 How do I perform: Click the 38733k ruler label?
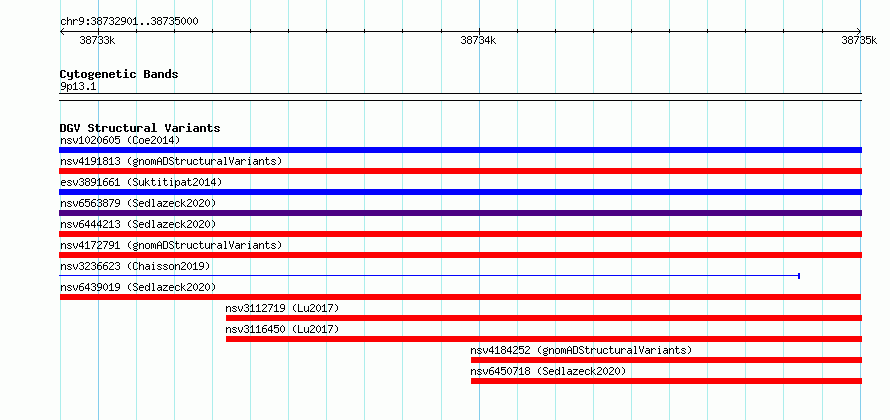(98, 40)
